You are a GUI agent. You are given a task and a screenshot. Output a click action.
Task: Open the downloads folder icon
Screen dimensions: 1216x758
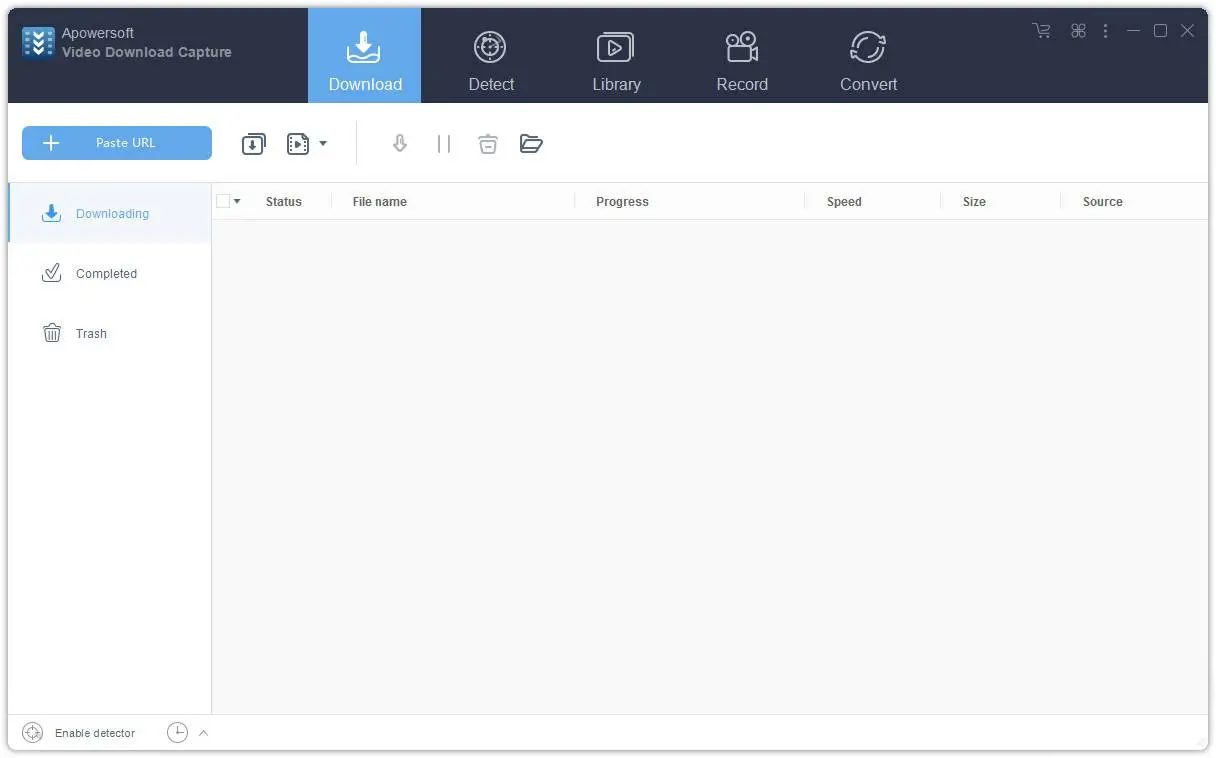531,143
